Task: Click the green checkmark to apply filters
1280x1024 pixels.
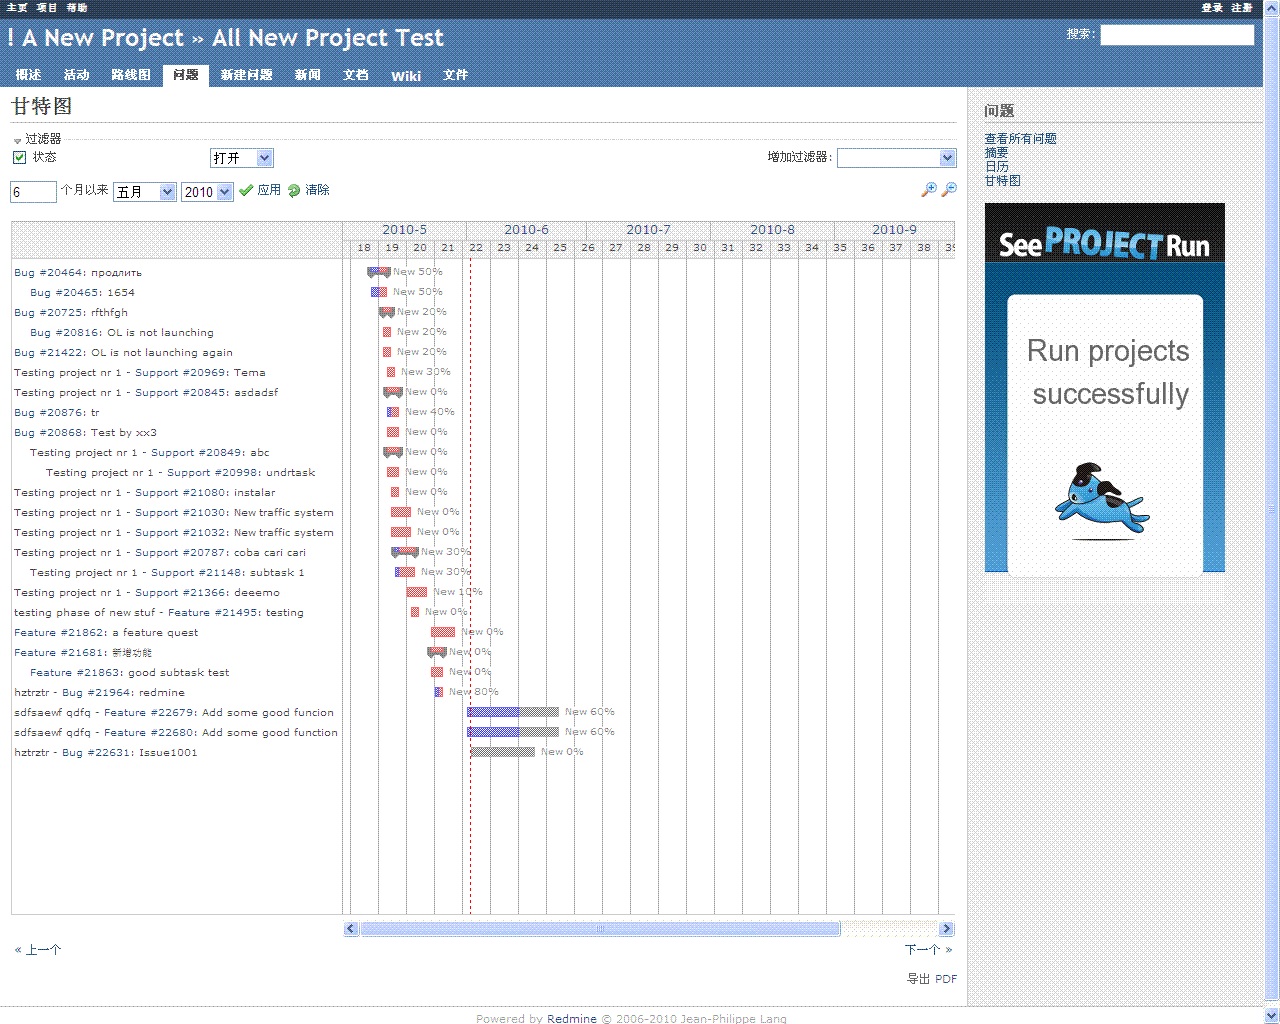Action: coord(245,190)
